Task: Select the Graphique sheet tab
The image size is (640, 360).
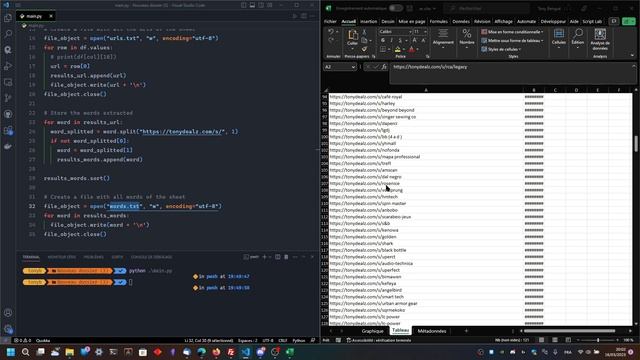Action: click(x=372, y=331)
